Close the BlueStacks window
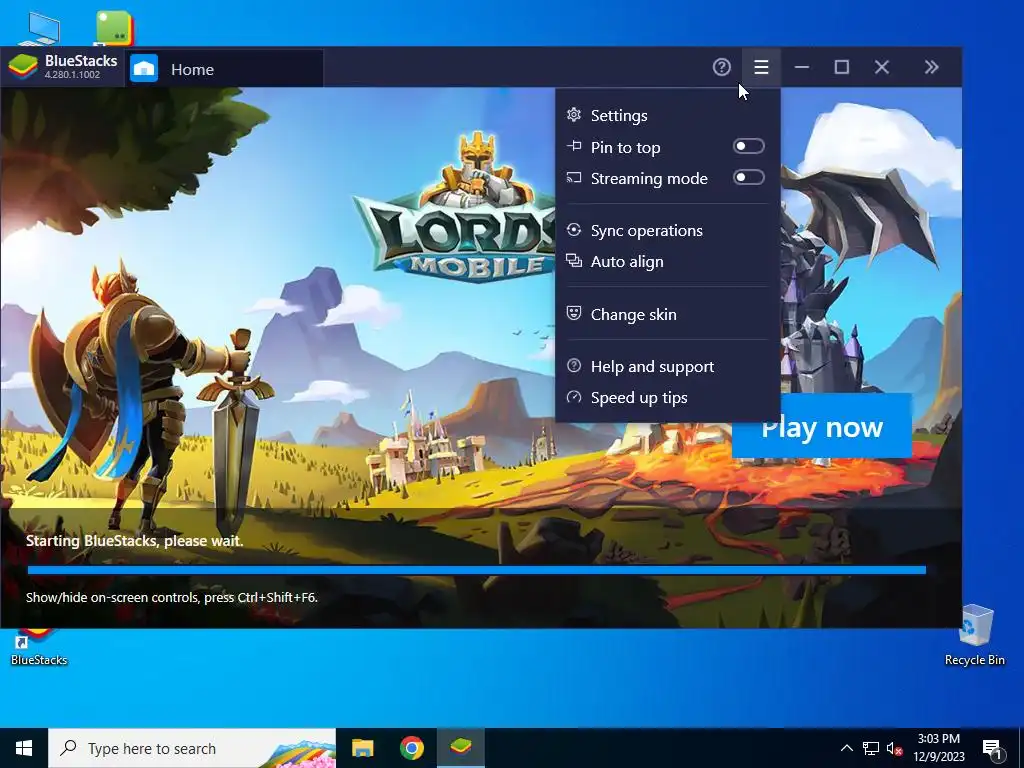This screenshot has height=768, width=1024. coord(882,67)
